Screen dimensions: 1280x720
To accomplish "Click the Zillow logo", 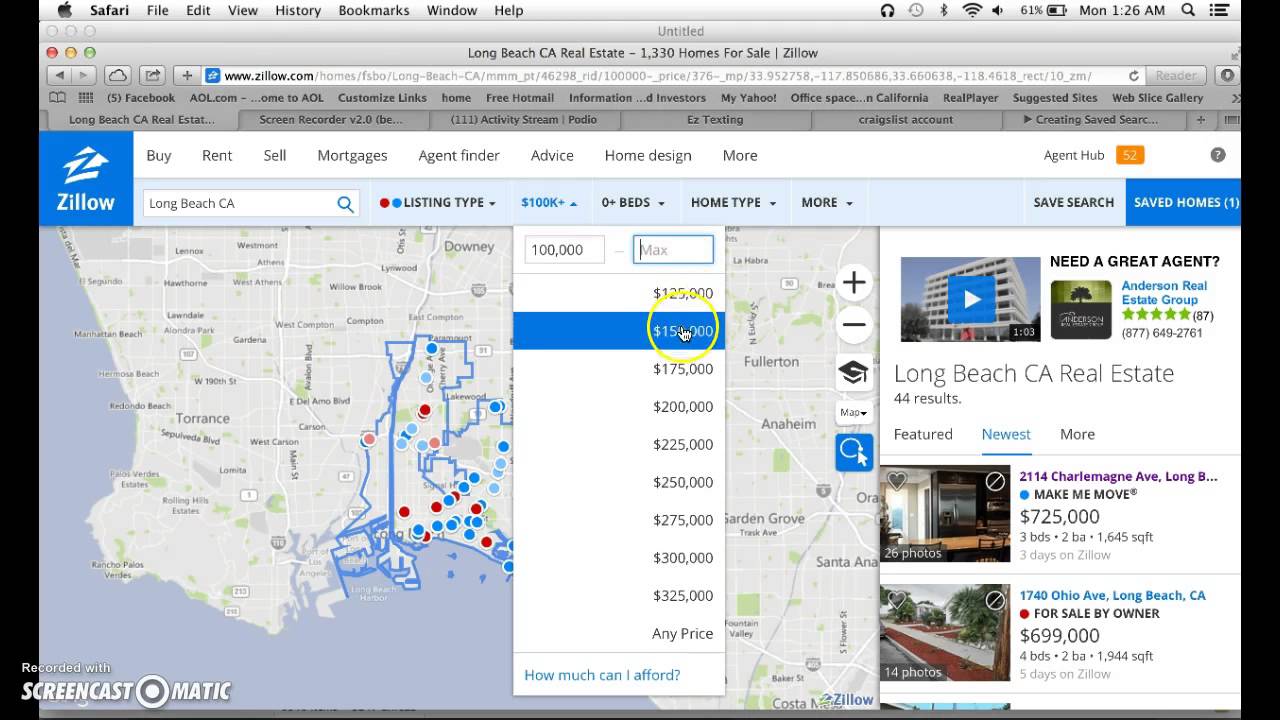I will click(85, 179).
